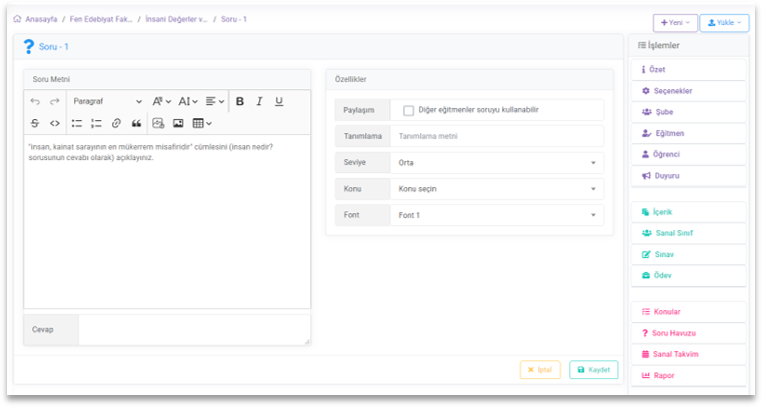Apply italic formatting to question text
The height and width of the screenshot is (407, 762).
point(259,101)
